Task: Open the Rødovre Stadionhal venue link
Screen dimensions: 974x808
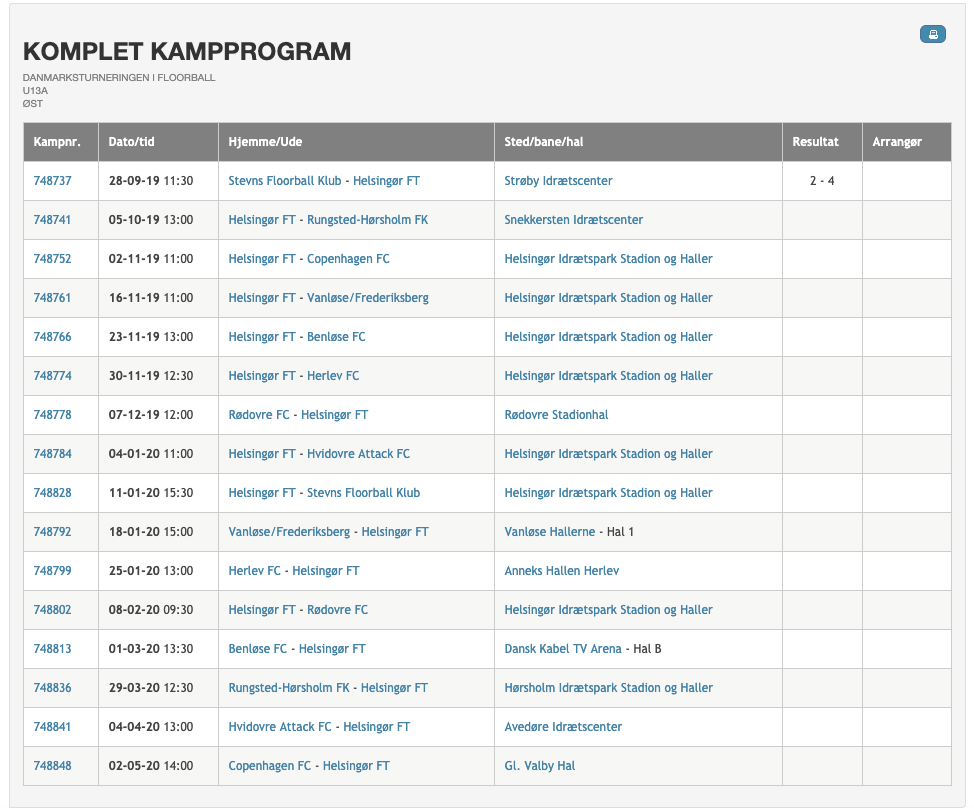Action: (x=556, y=415)
